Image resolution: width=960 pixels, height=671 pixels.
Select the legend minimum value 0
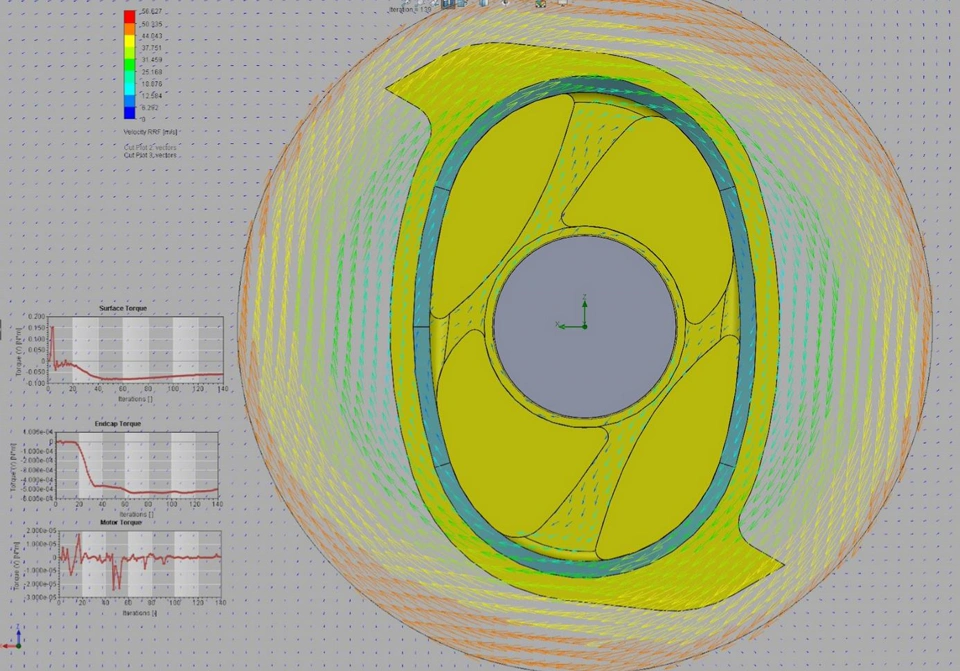coord(144,119)
